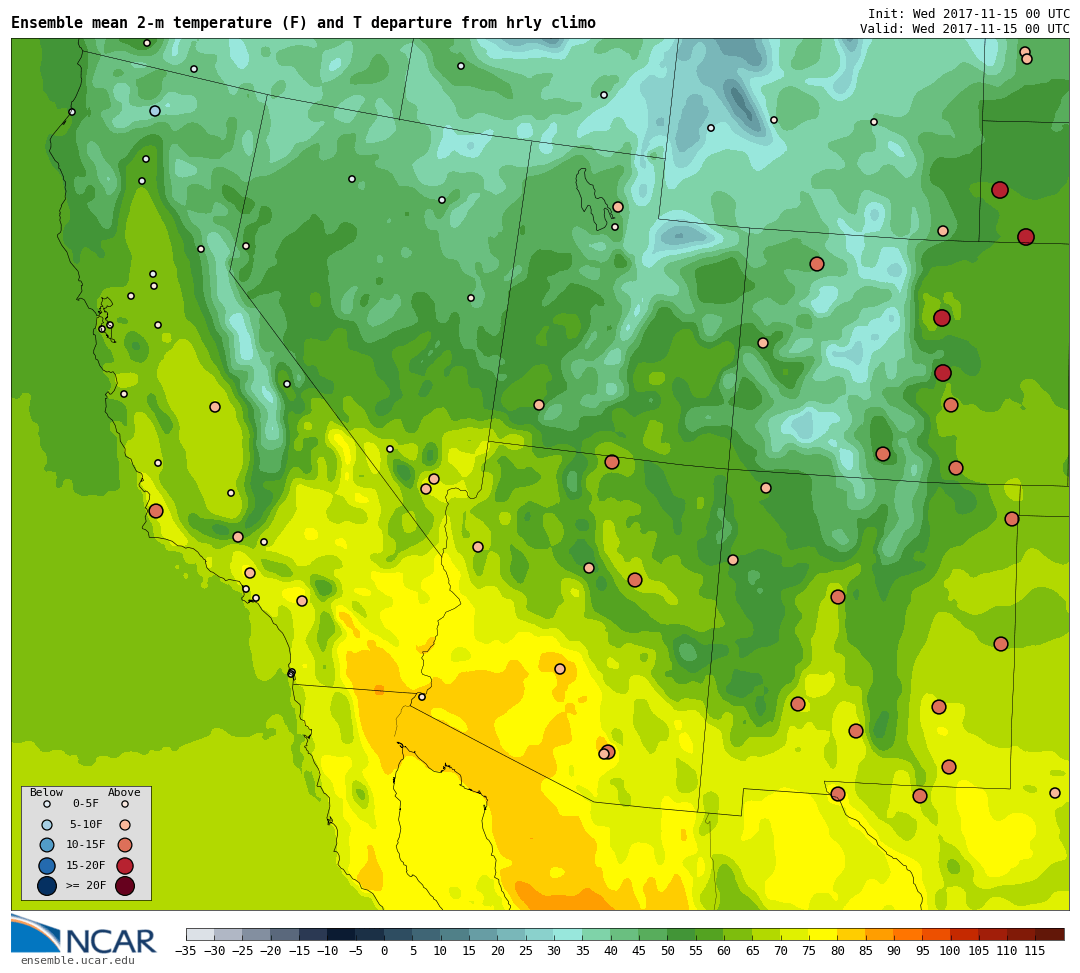
Task: Select the '0-5F' legend label
Action: (86, 804)
